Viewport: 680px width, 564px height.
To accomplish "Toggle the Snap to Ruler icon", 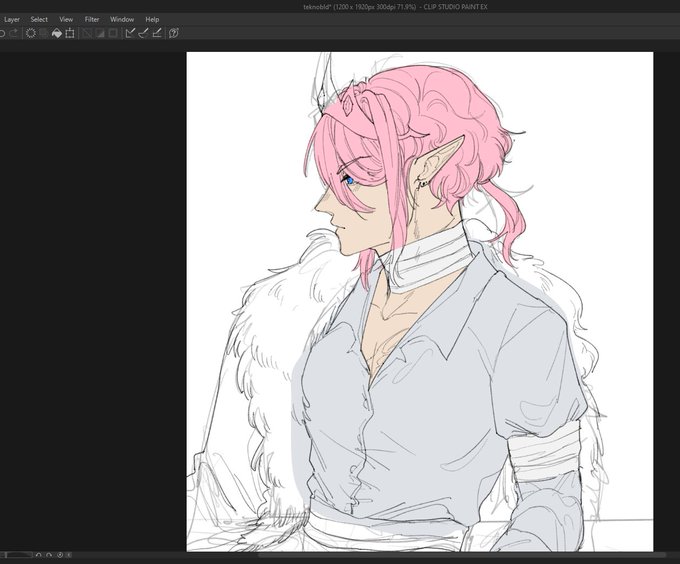I will tap(130, 33).
